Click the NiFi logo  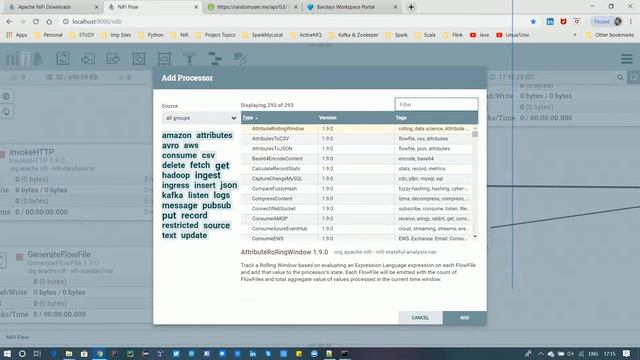tap(24, 59)
